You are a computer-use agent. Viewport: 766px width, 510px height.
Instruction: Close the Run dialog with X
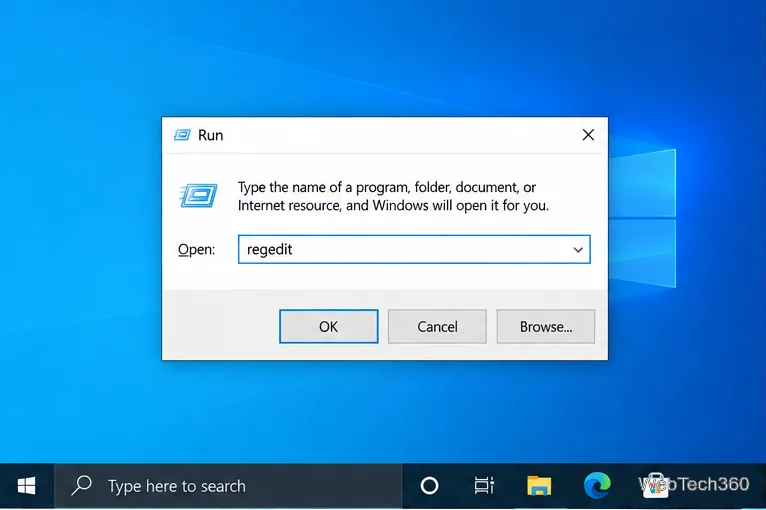pos(588,135)
